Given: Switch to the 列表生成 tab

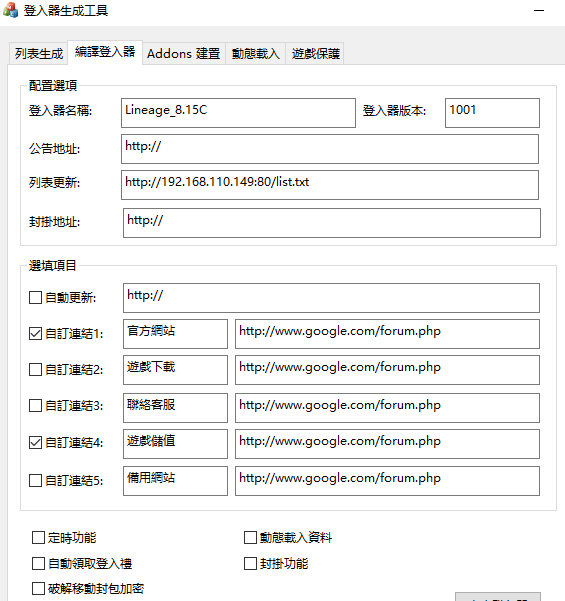Looking at the screenshot, I should coord(39,53).
